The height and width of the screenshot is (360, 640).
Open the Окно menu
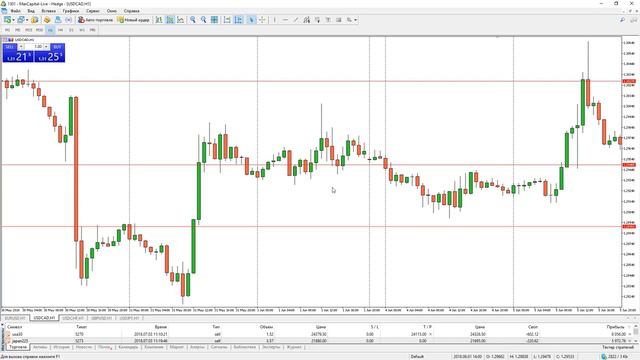111,11
